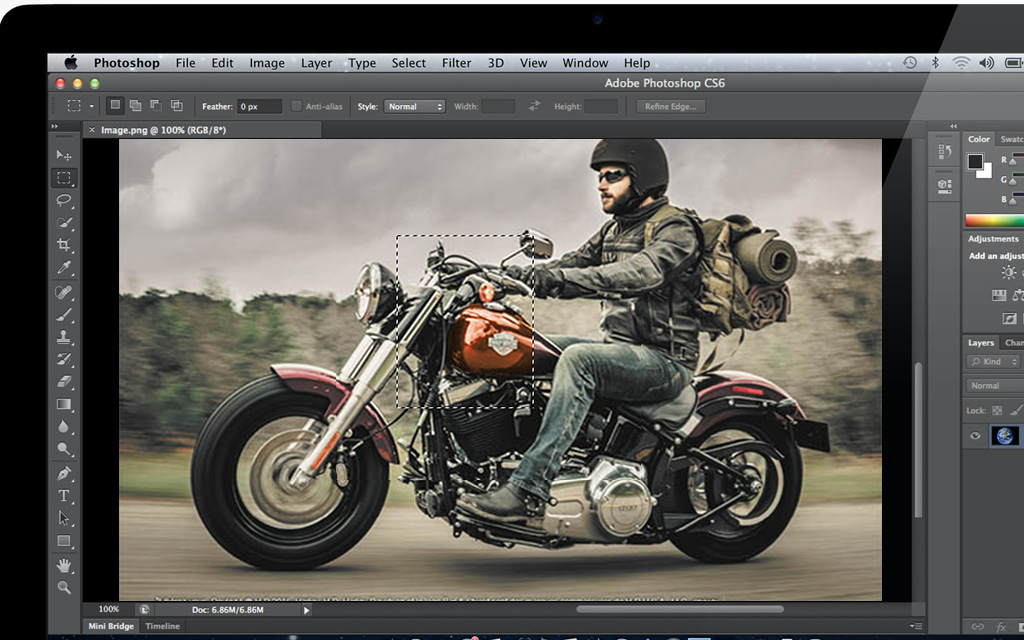Select the Clone Stamp tool
The width and height of the screenshot is (1024, 640).
coord(64,337)
